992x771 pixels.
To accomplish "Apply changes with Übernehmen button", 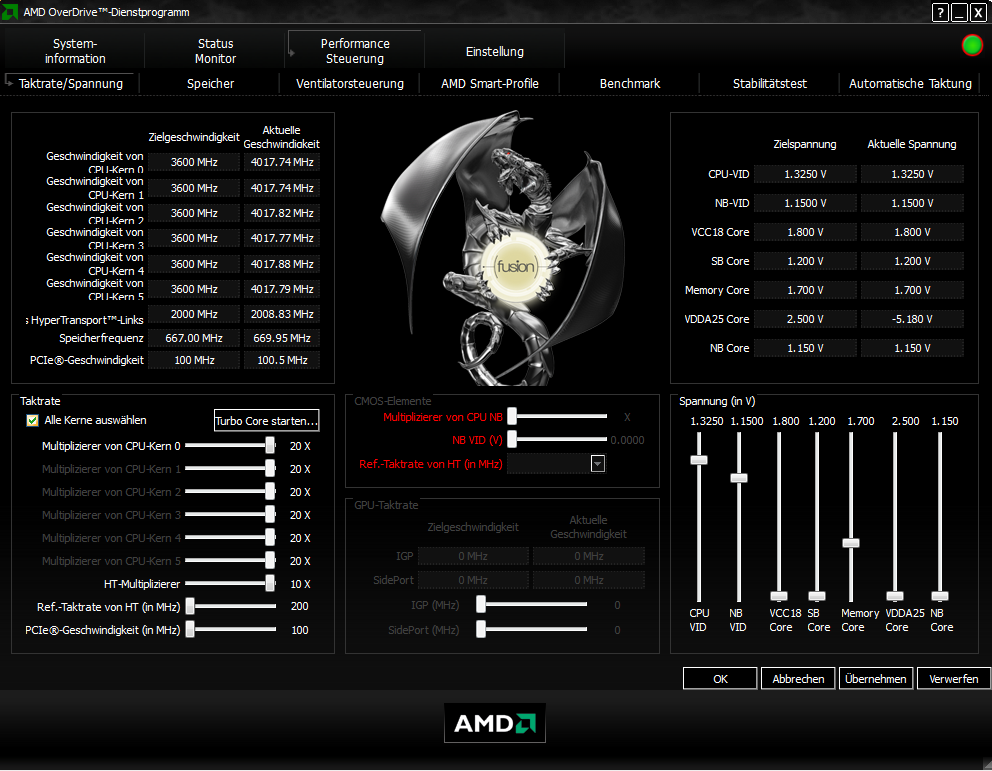I will (x=876, y=679).
